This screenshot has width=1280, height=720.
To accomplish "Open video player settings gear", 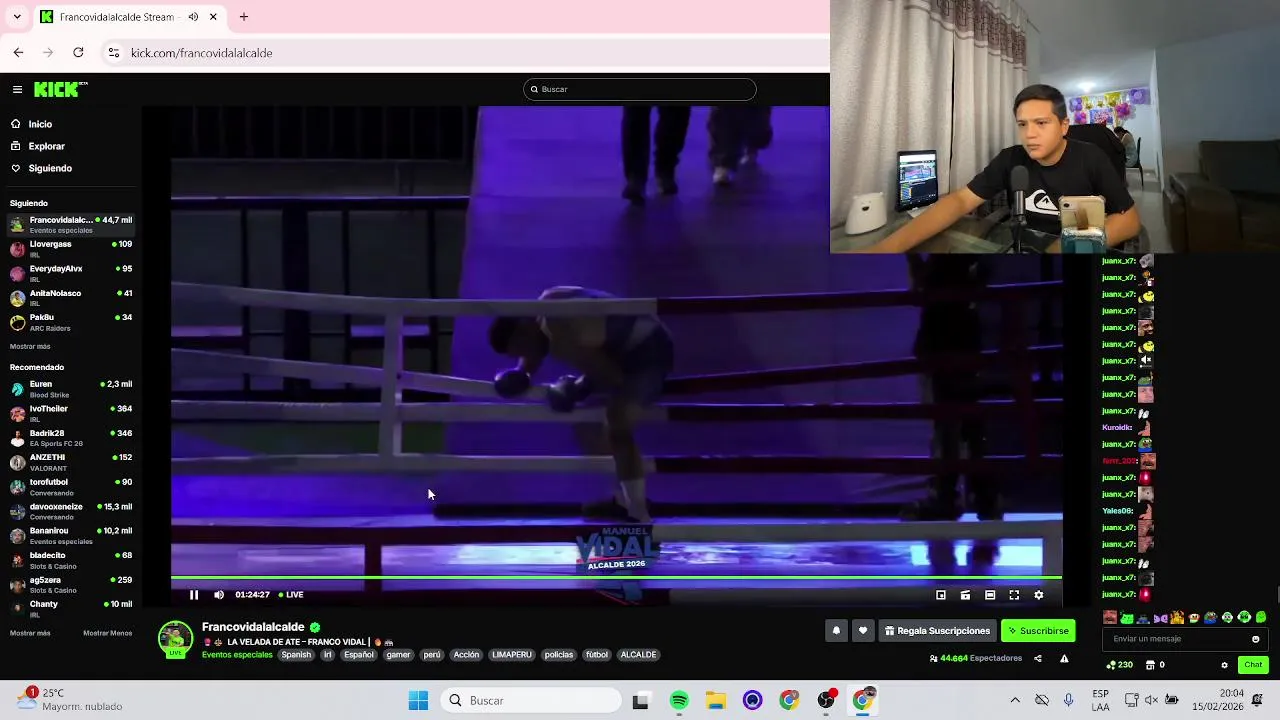I will pyautogui.click(x=1039, y=595).
